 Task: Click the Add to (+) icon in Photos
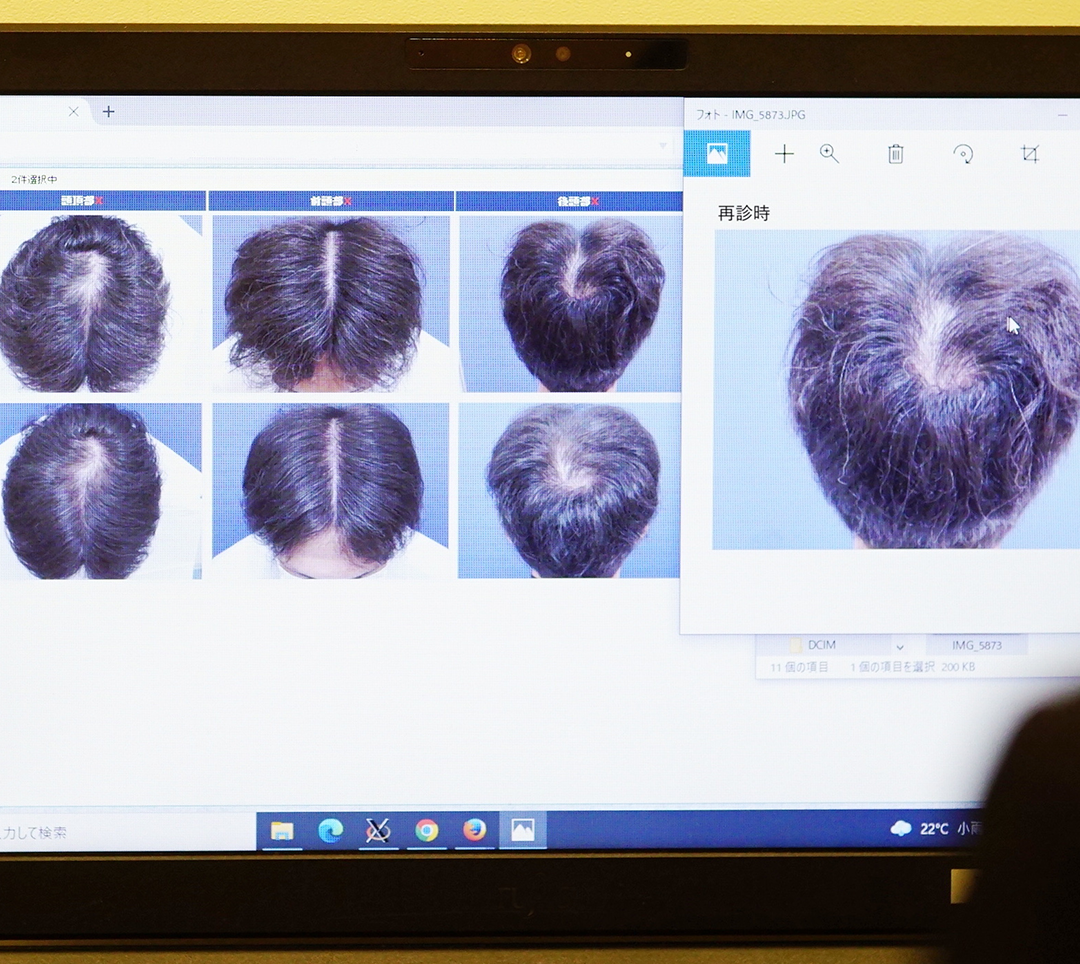coord(784,154)
